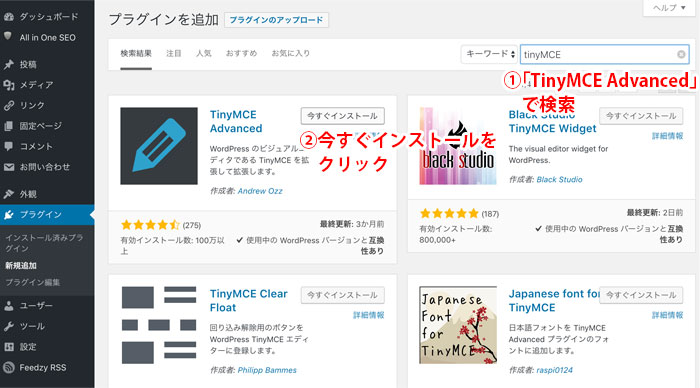Switch to the 注目 tab

(174, 54)
